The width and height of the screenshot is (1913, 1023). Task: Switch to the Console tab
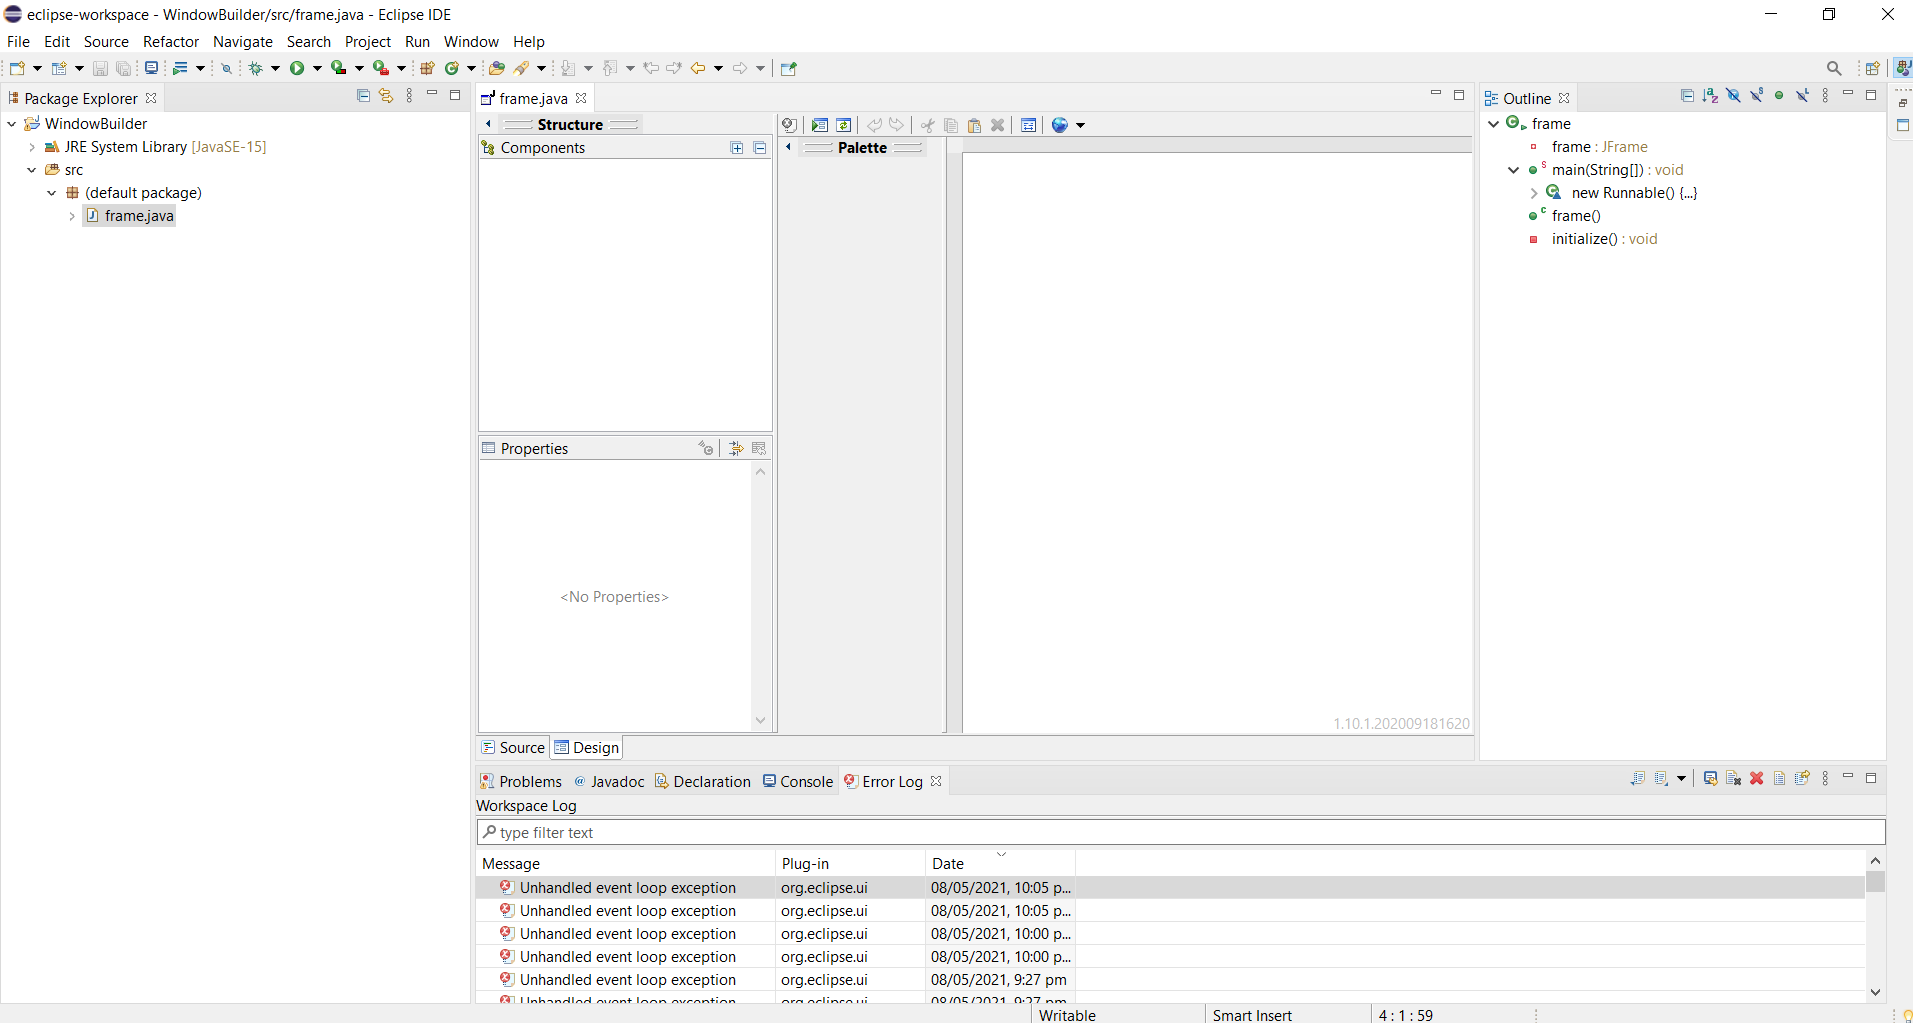tap(798, 782)
